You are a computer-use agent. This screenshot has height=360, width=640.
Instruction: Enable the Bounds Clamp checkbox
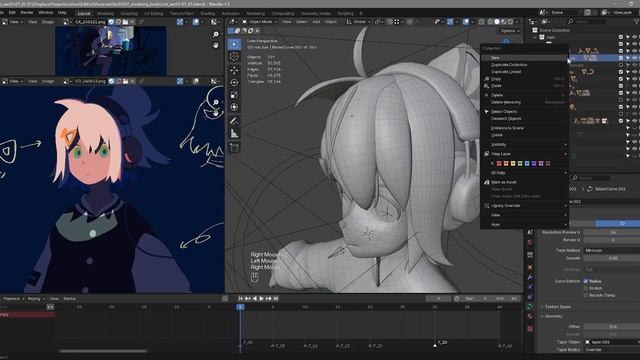pyautogui.click(x=586, y=295)
